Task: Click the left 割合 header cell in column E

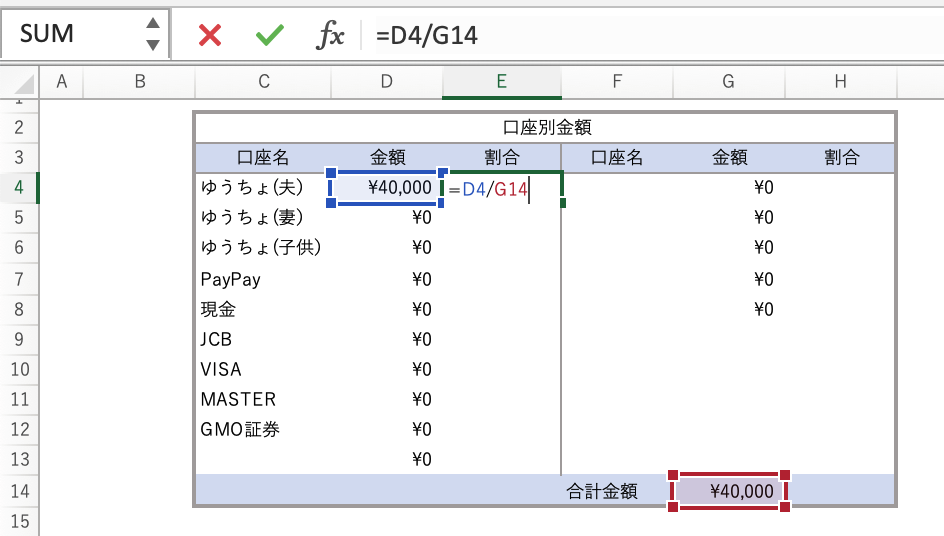Action: tap(502, 157)
